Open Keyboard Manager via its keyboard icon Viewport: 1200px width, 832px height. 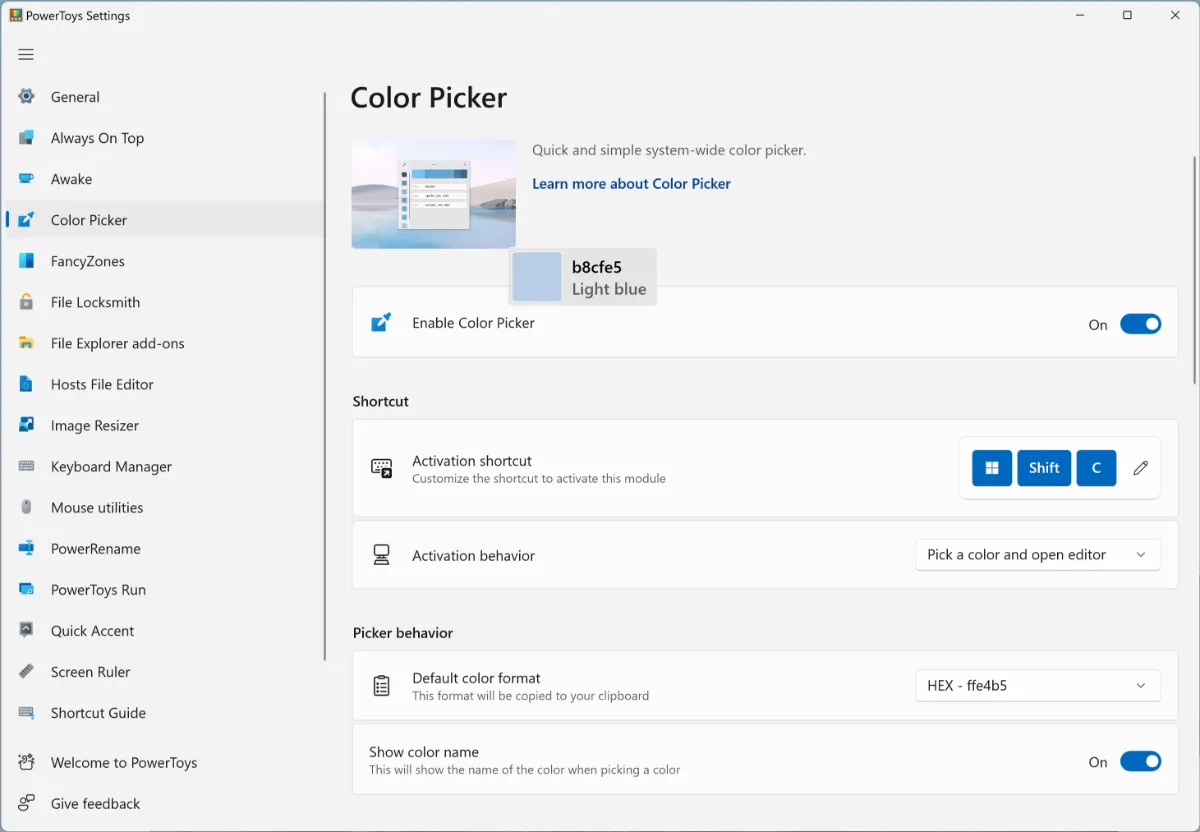coord(27,466)
